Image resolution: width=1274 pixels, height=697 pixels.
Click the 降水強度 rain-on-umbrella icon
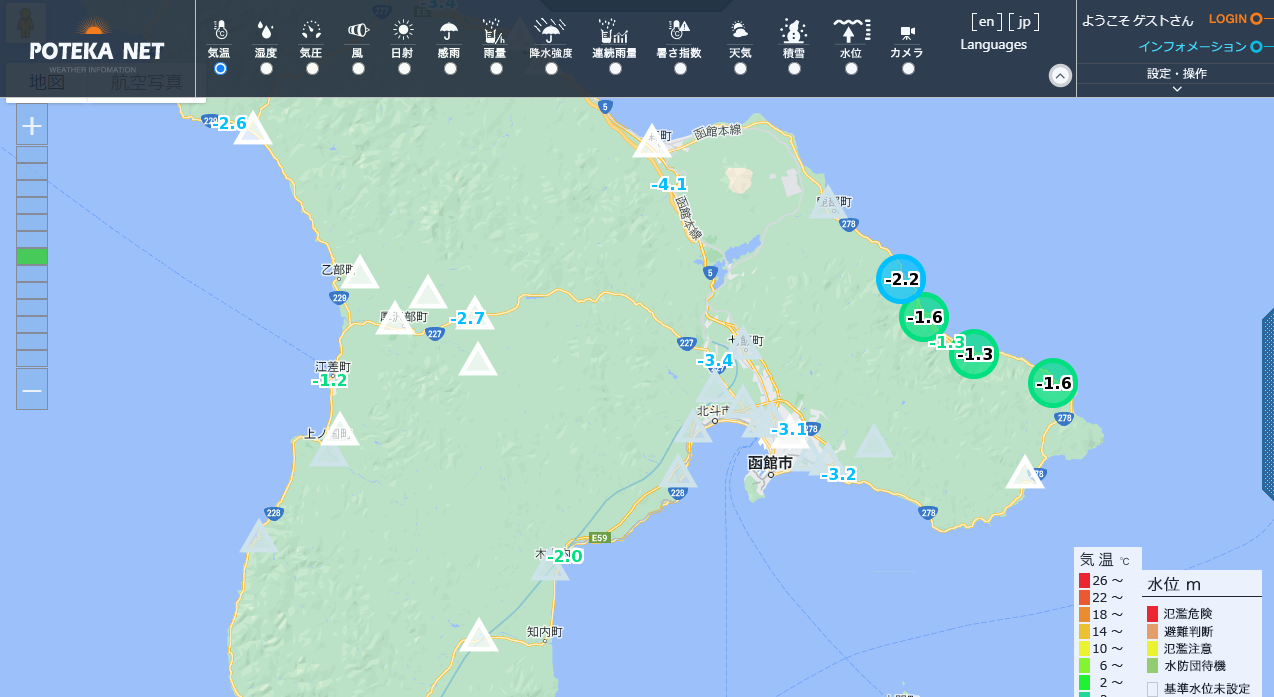[x=550, y=30]
